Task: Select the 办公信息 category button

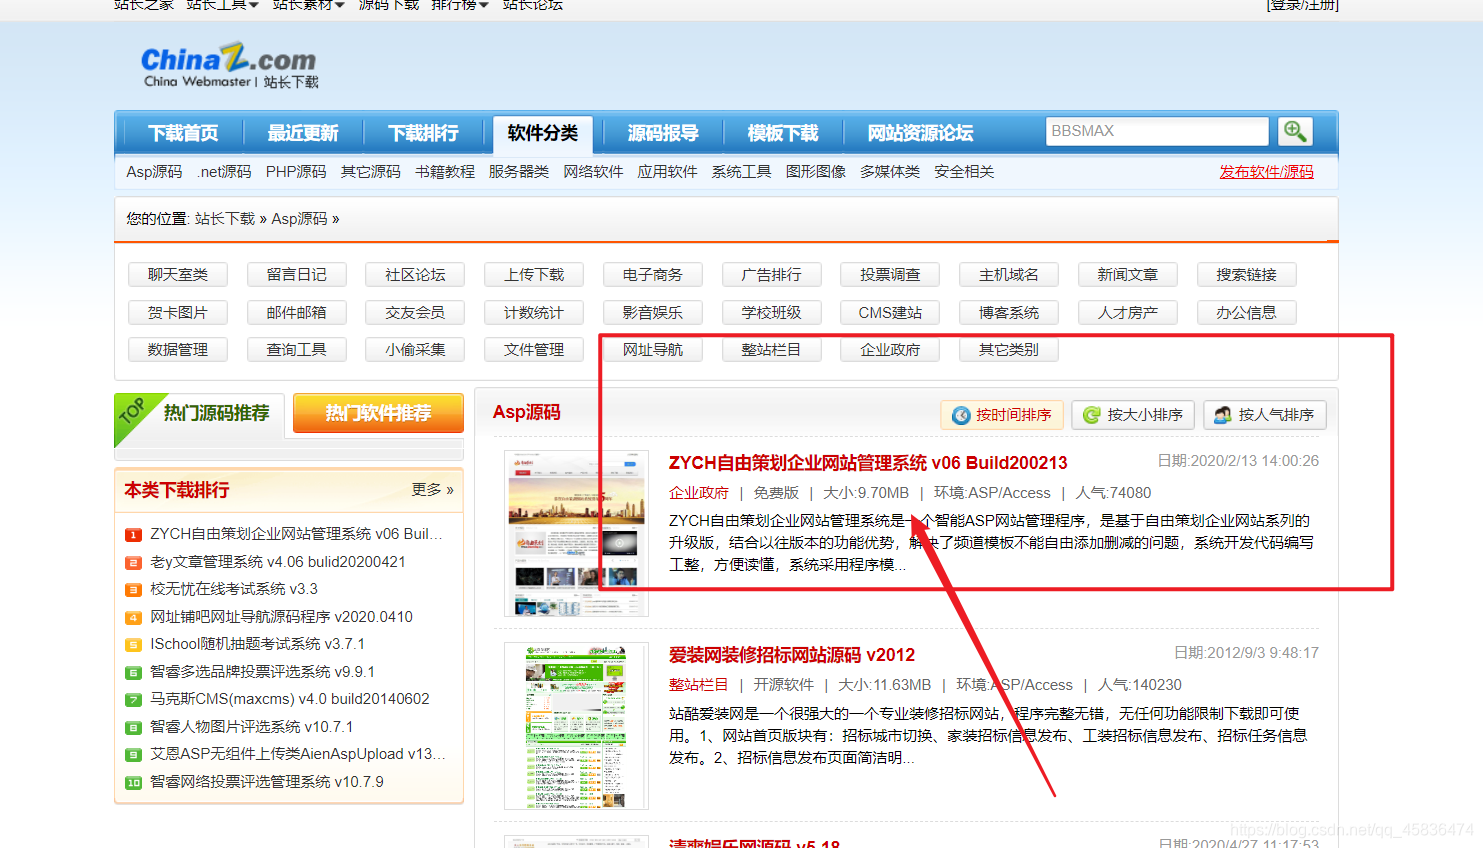Action: click(x=1246, y=313)
